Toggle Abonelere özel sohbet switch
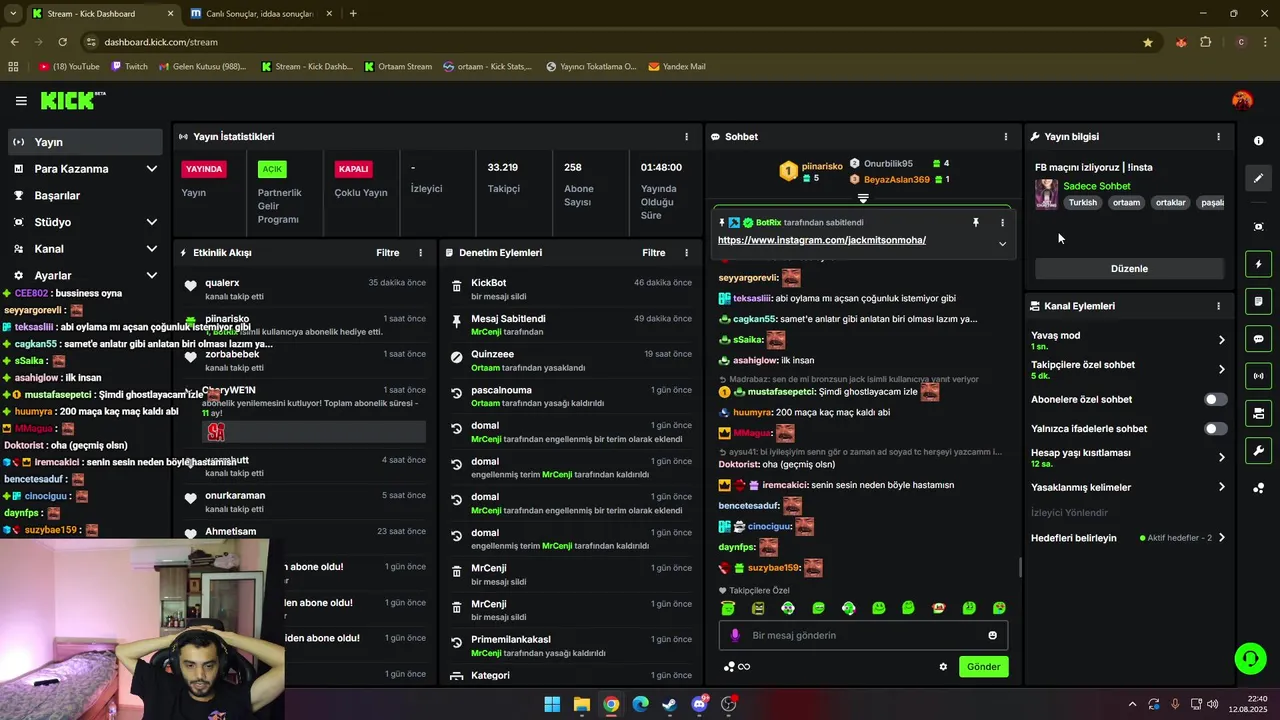The image size is (1280, 720). click(1215, 400)
